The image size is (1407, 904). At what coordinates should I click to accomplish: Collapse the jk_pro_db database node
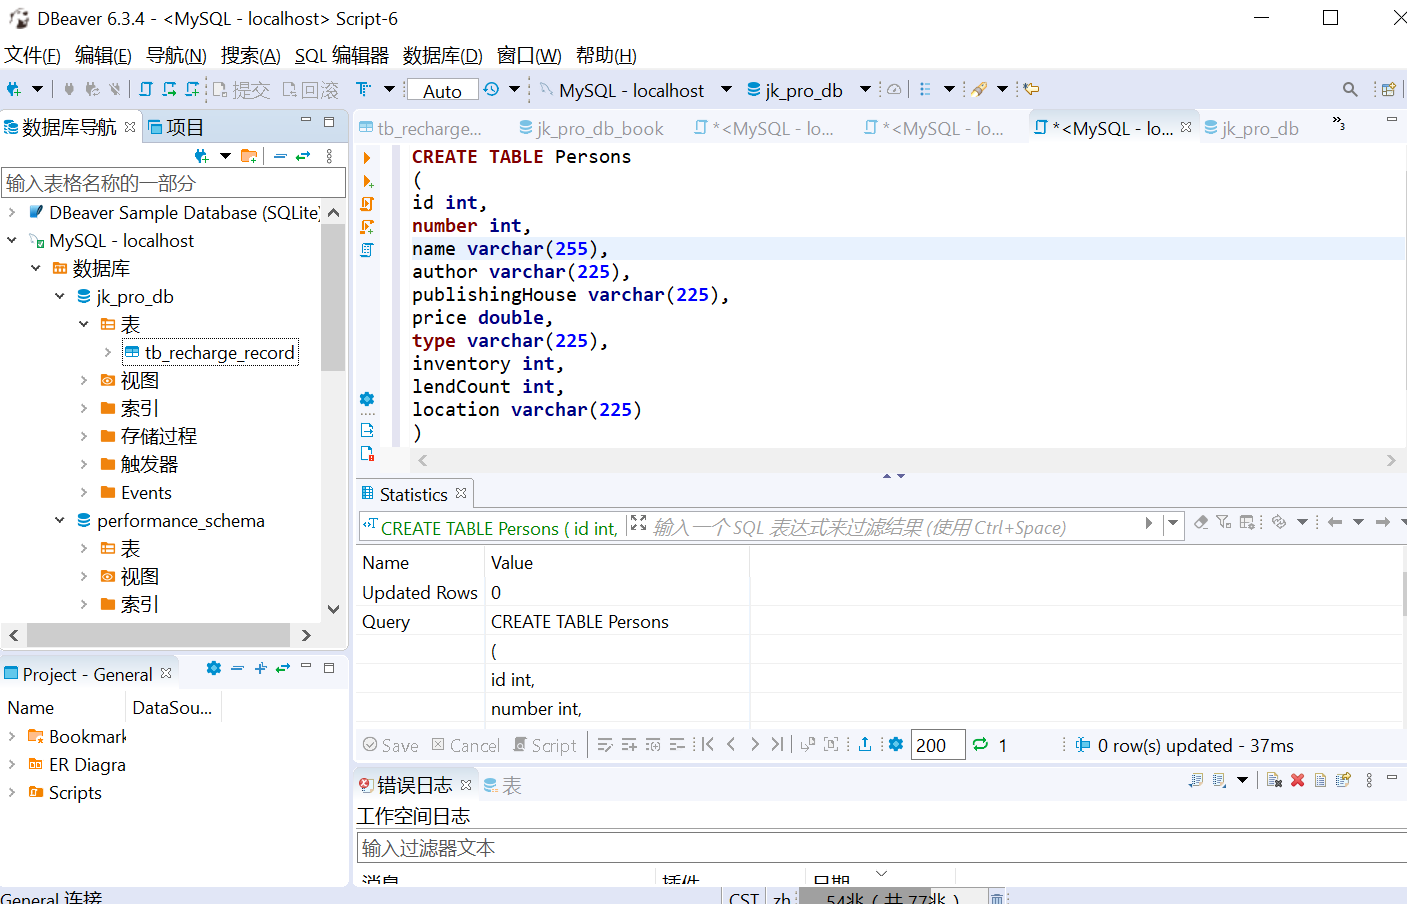click(x=59, y=296)
